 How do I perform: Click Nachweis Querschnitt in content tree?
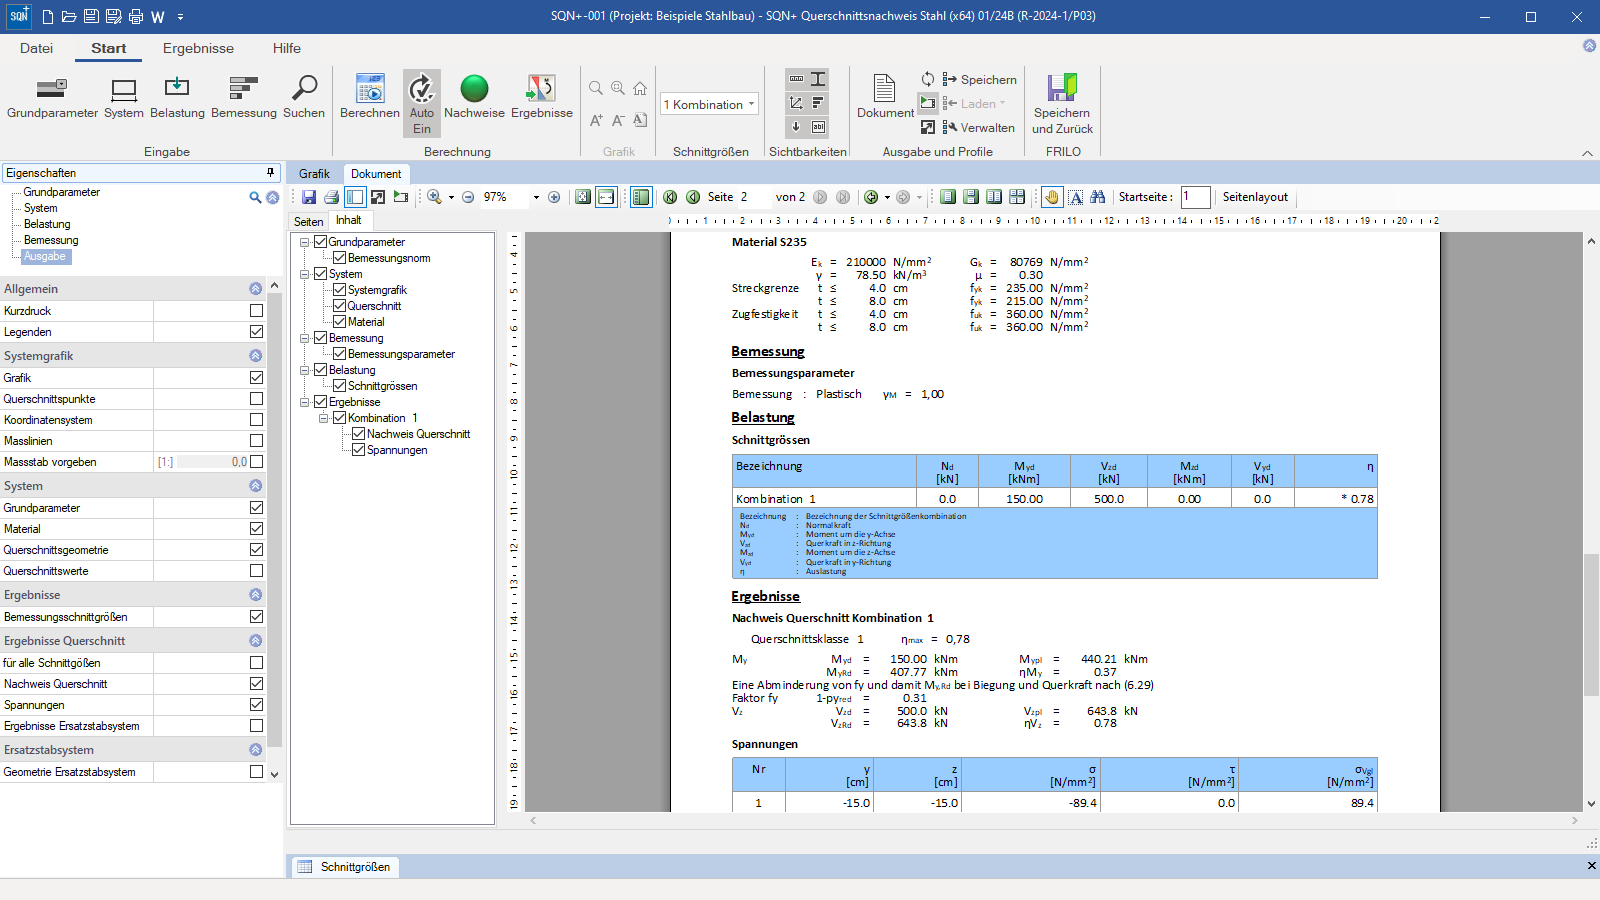tap(418, 434)
